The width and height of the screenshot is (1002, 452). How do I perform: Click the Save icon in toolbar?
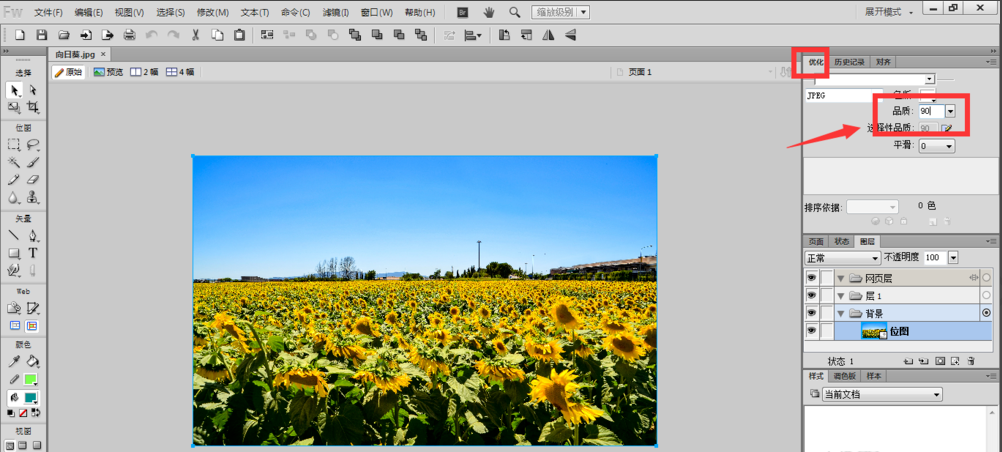click(x=41, y=35)
